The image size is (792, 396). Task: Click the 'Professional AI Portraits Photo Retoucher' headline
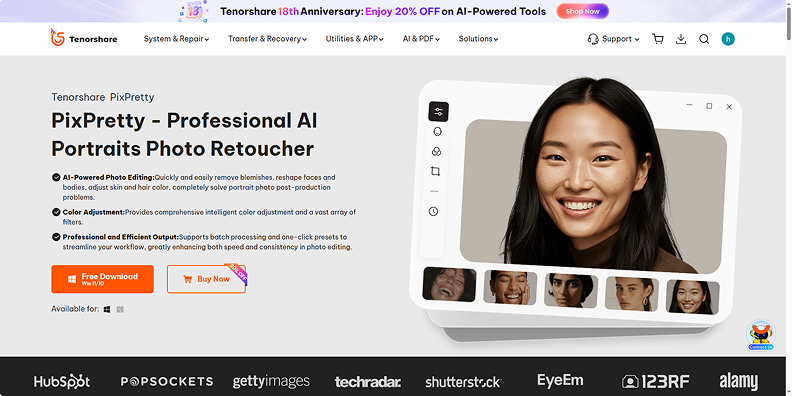click(184, 134)
